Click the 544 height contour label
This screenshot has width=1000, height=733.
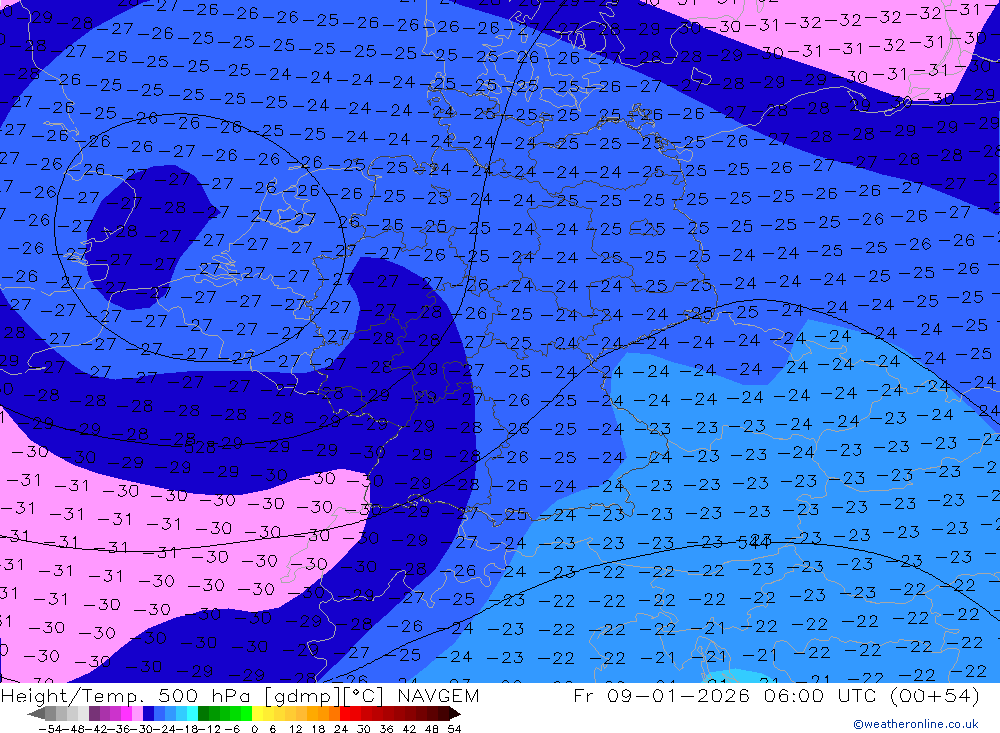pos(754,543)
